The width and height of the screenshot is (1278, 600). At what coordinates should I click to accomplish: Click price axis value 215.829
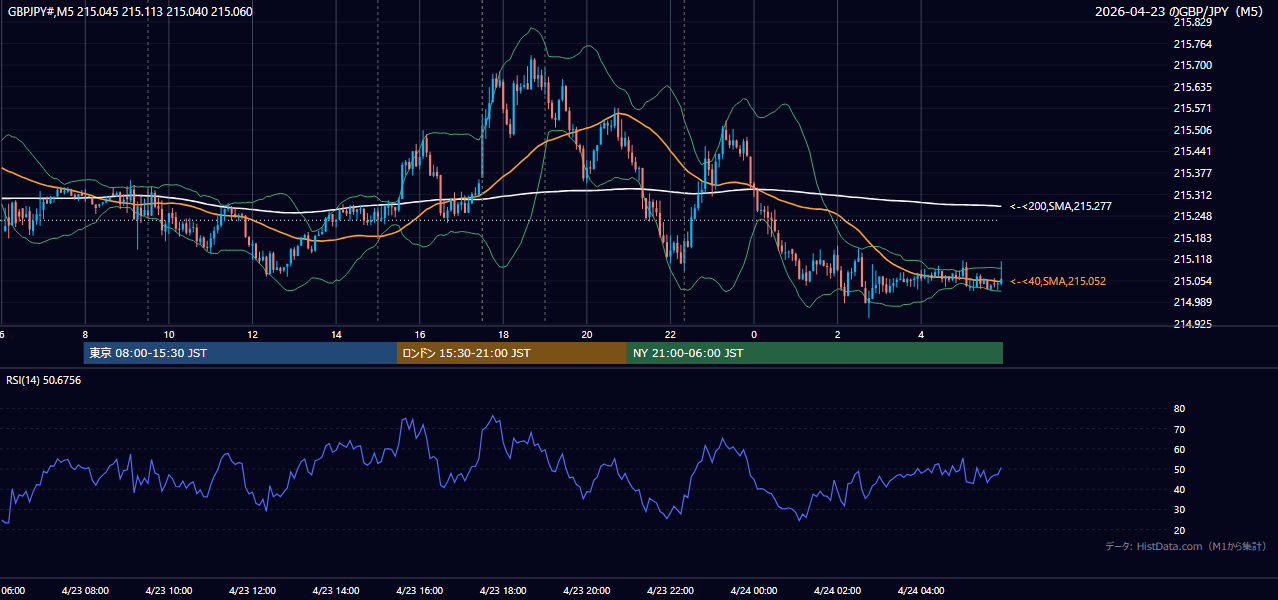[1192, 22]
